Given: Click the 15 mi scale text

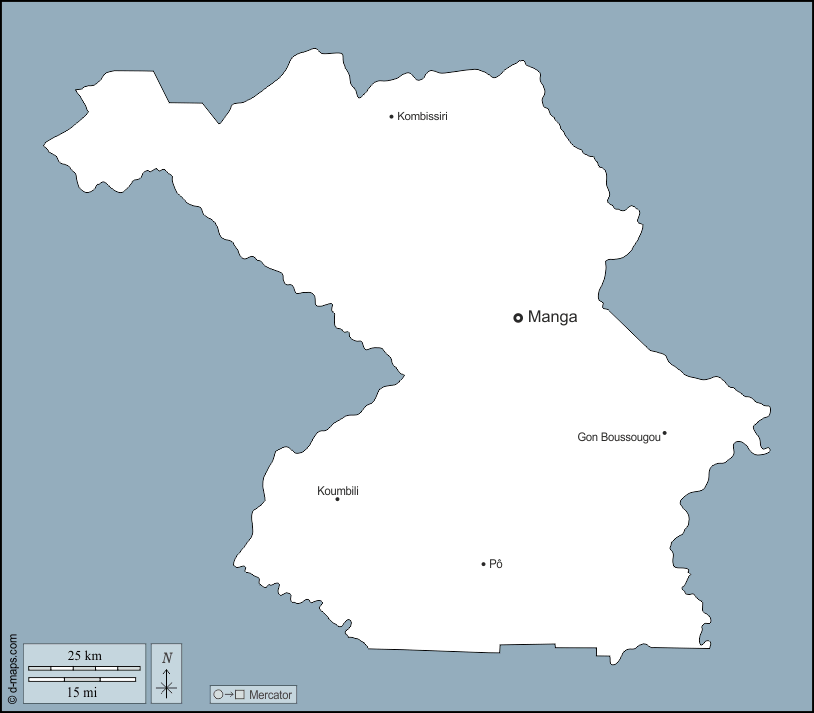Looking at the screenshot, I should point(82,692).
